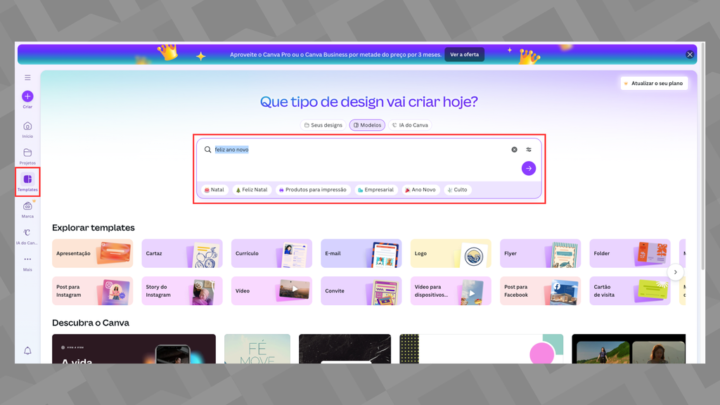Select the Modelos tab

367,125
